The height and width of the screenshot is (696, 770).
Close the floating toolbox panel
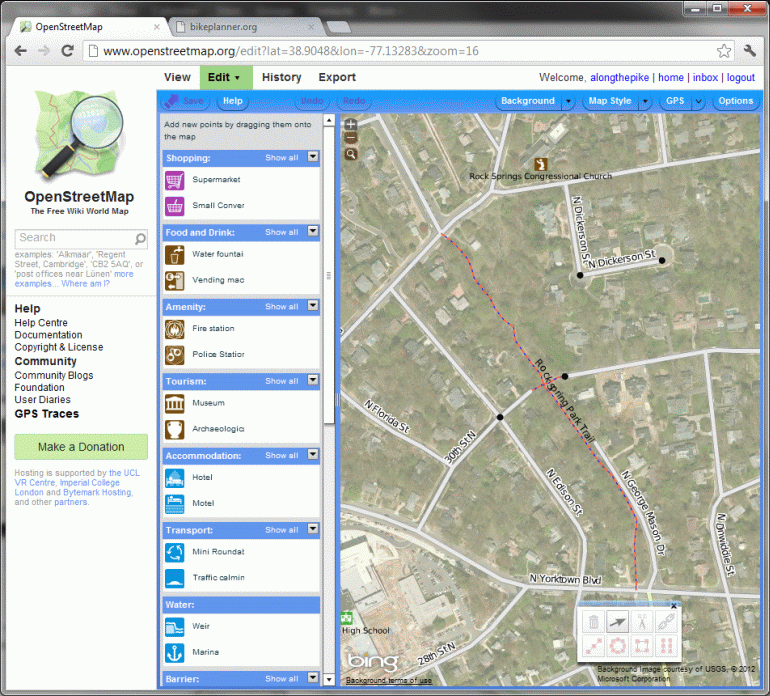674,606
